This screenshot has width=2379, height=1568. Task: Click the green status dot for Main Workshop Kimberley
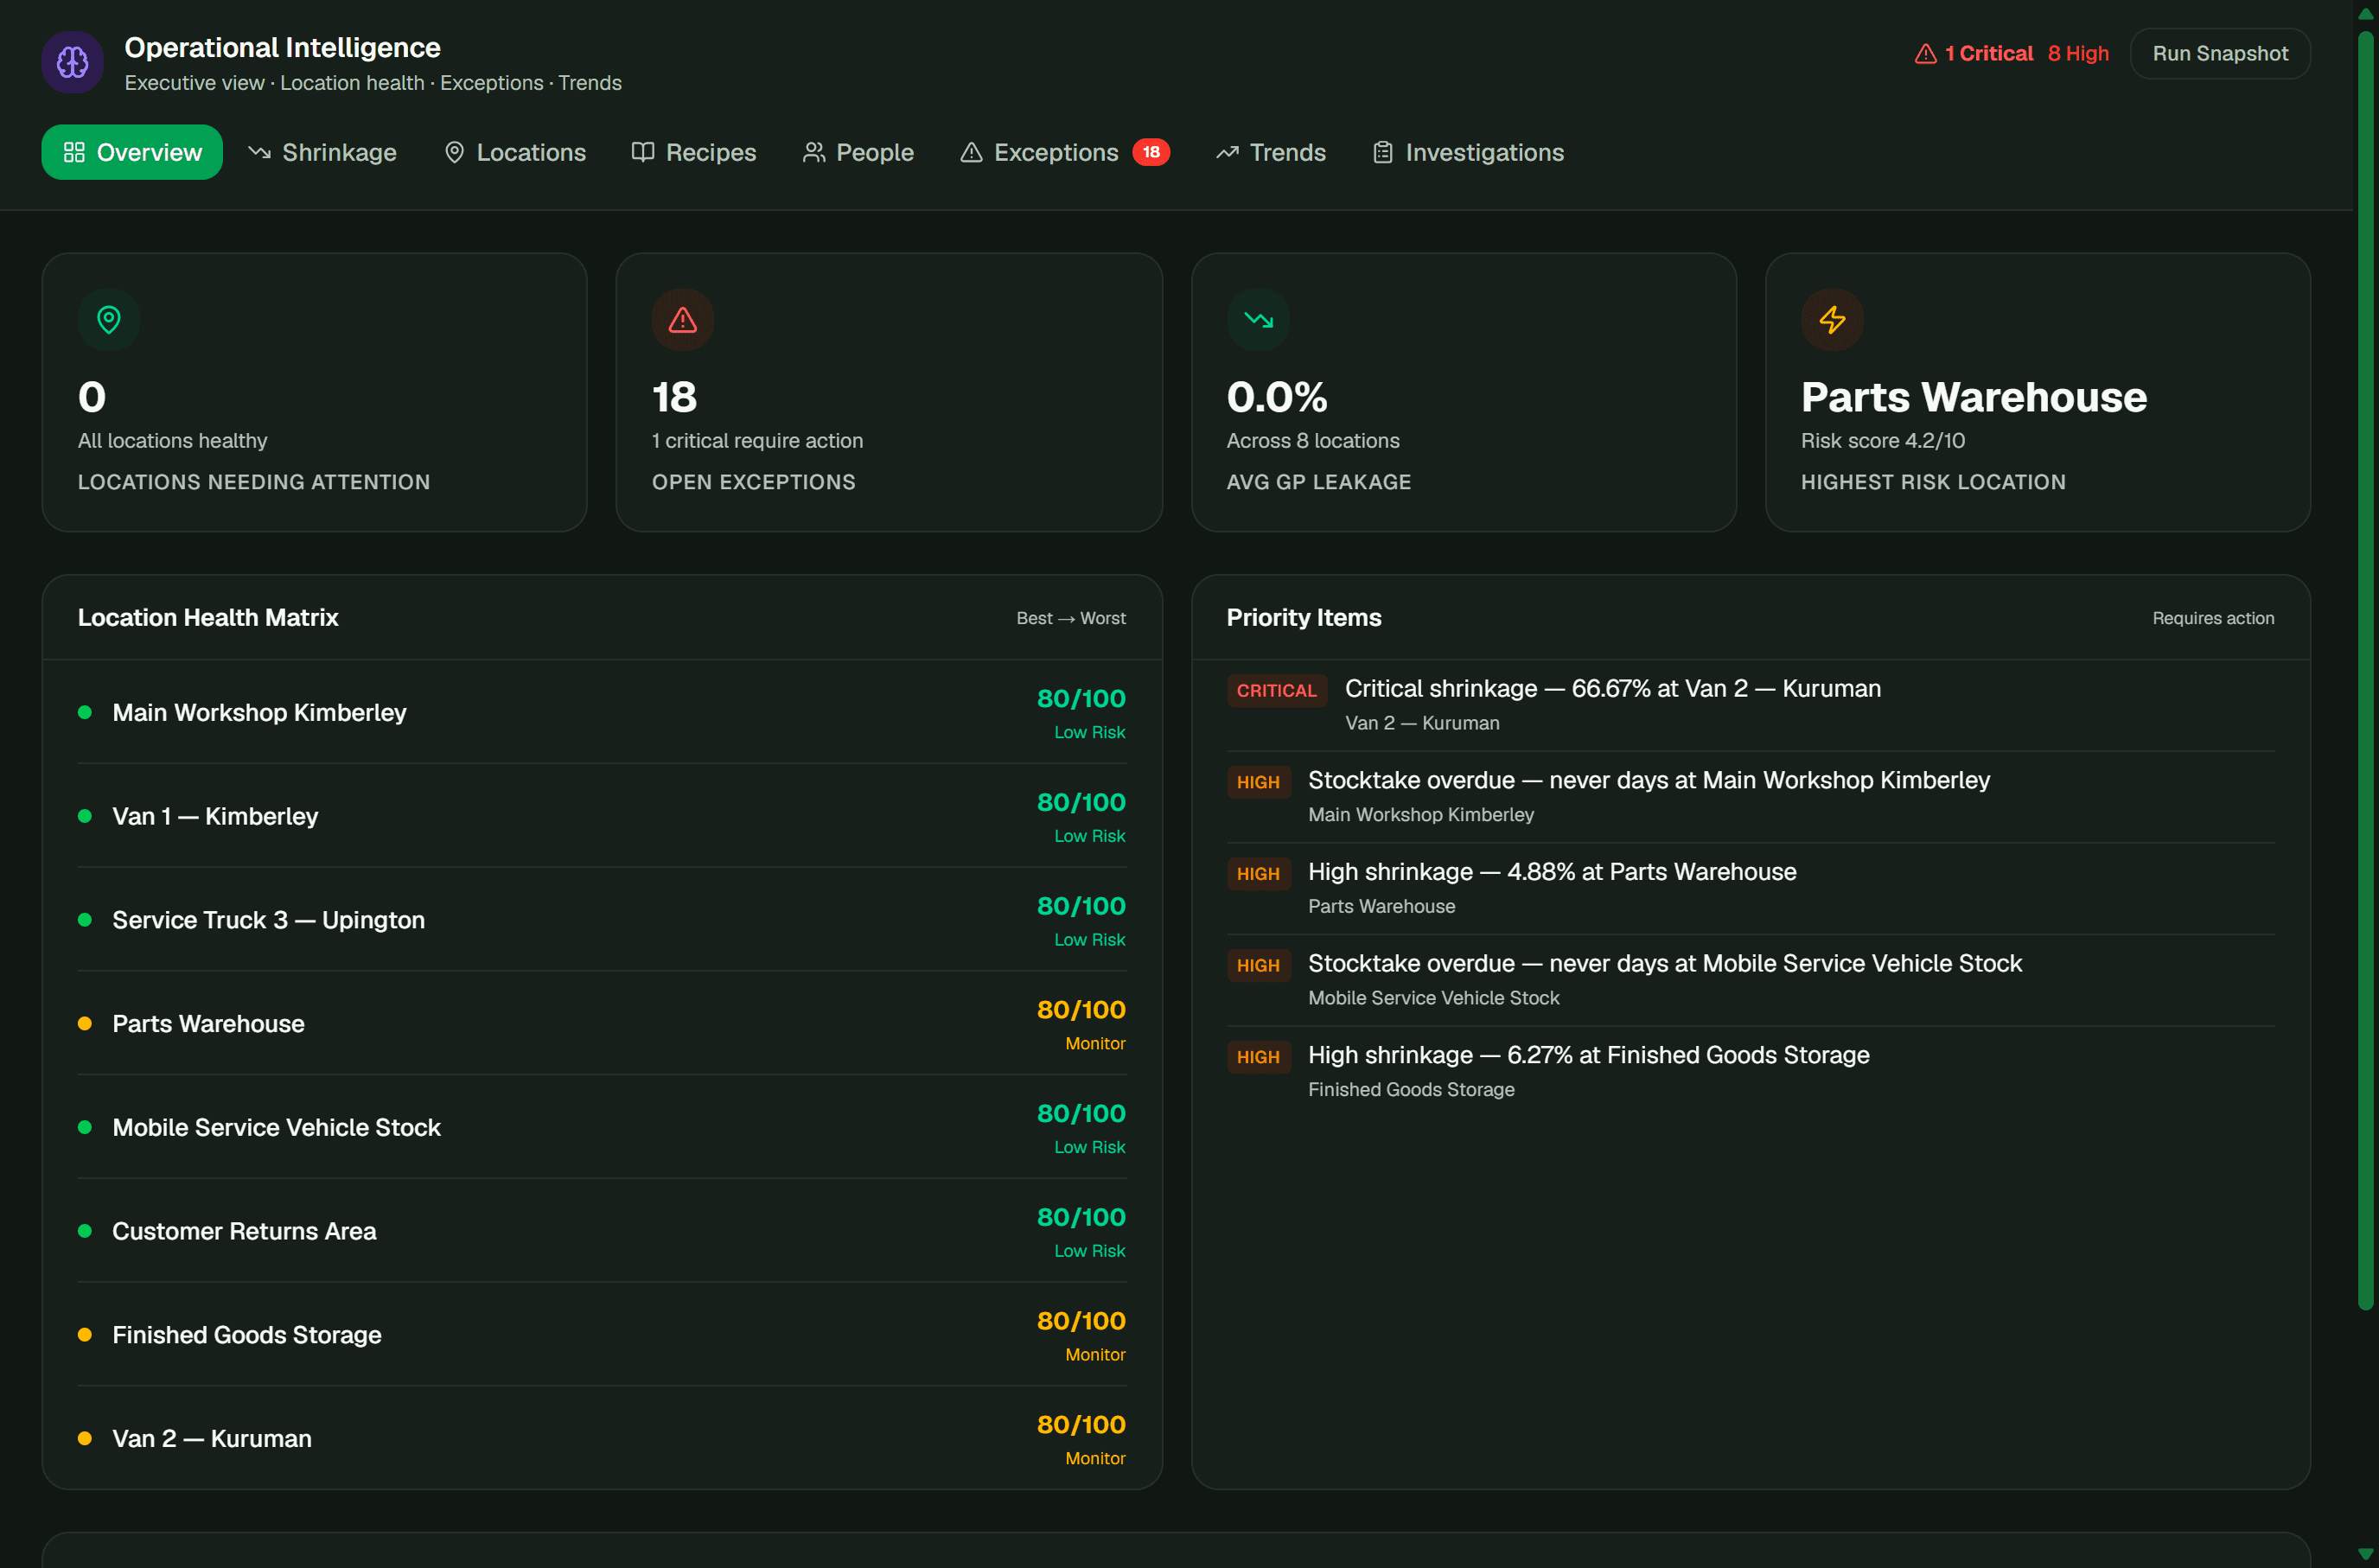(x=85, y=712)
